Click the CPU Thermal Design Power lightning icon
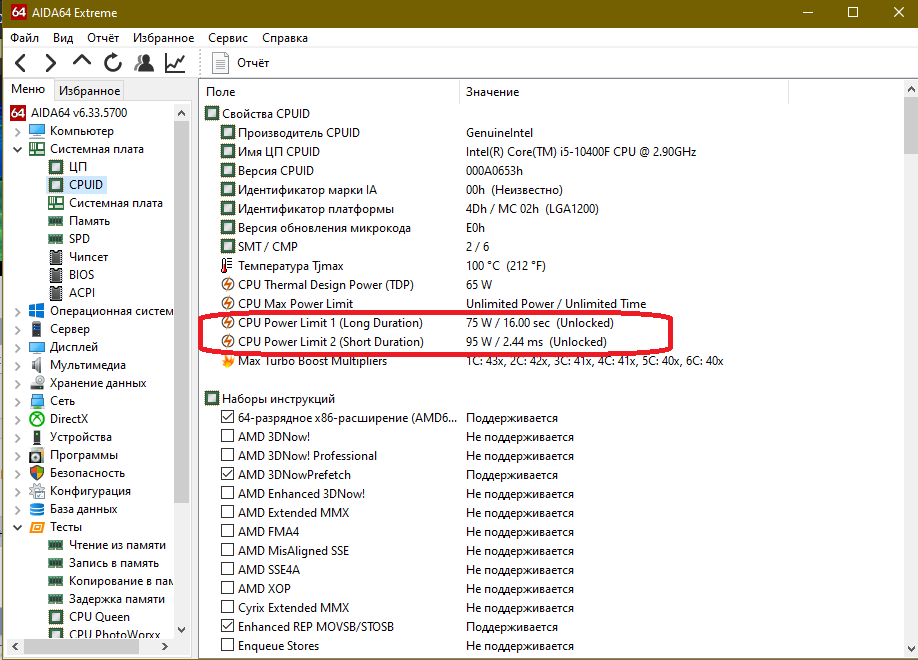The width and height of the screenshot is (918, 660). point(228,285)
